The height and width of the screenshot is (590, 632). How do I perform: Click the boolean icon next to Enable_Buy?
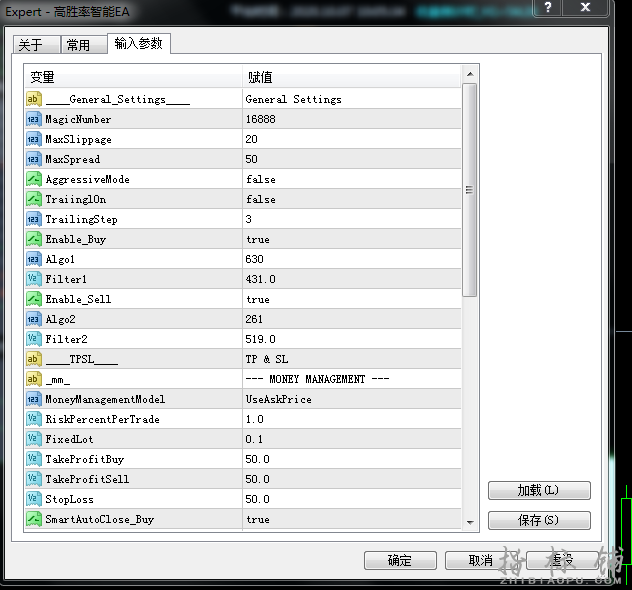34,239
